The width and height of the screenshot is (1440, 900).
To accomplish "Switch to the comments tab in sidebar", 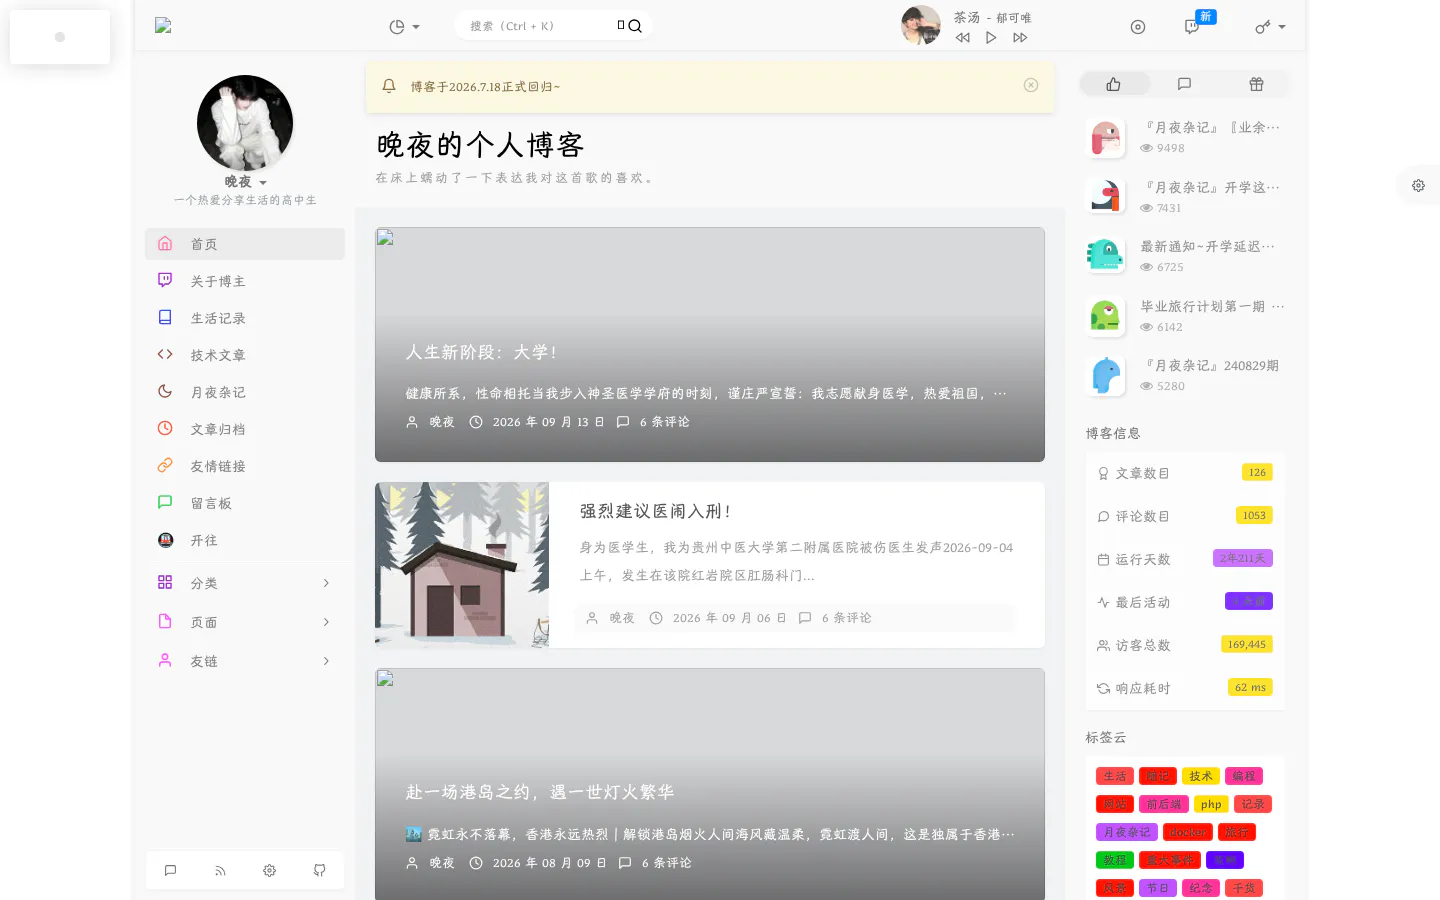I will click(x=1184, y=84).
